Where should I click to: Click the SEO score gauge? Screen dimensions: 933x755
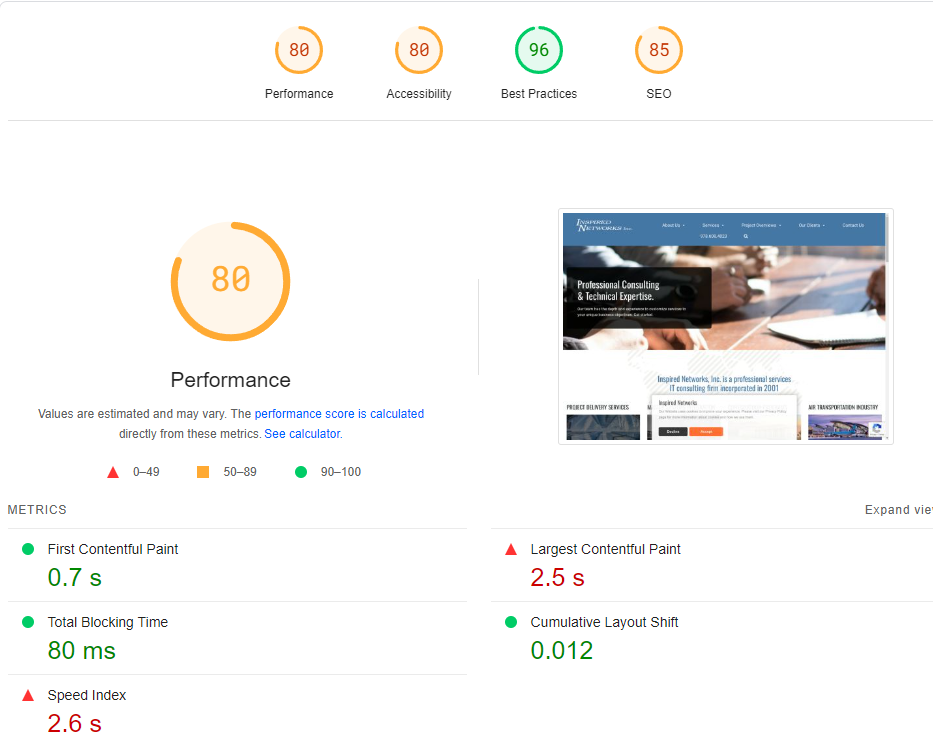pyautogui.click(x=659, y=50)
